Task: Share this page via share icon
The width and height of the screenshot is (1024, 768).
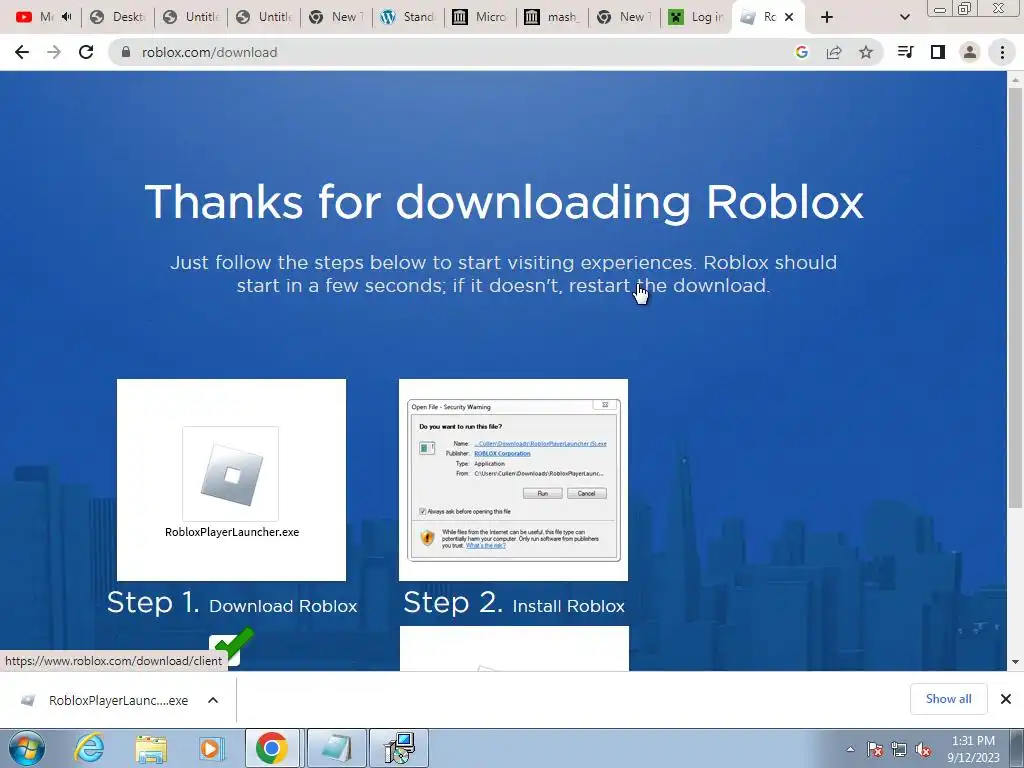Action: [x=834, y=52]
